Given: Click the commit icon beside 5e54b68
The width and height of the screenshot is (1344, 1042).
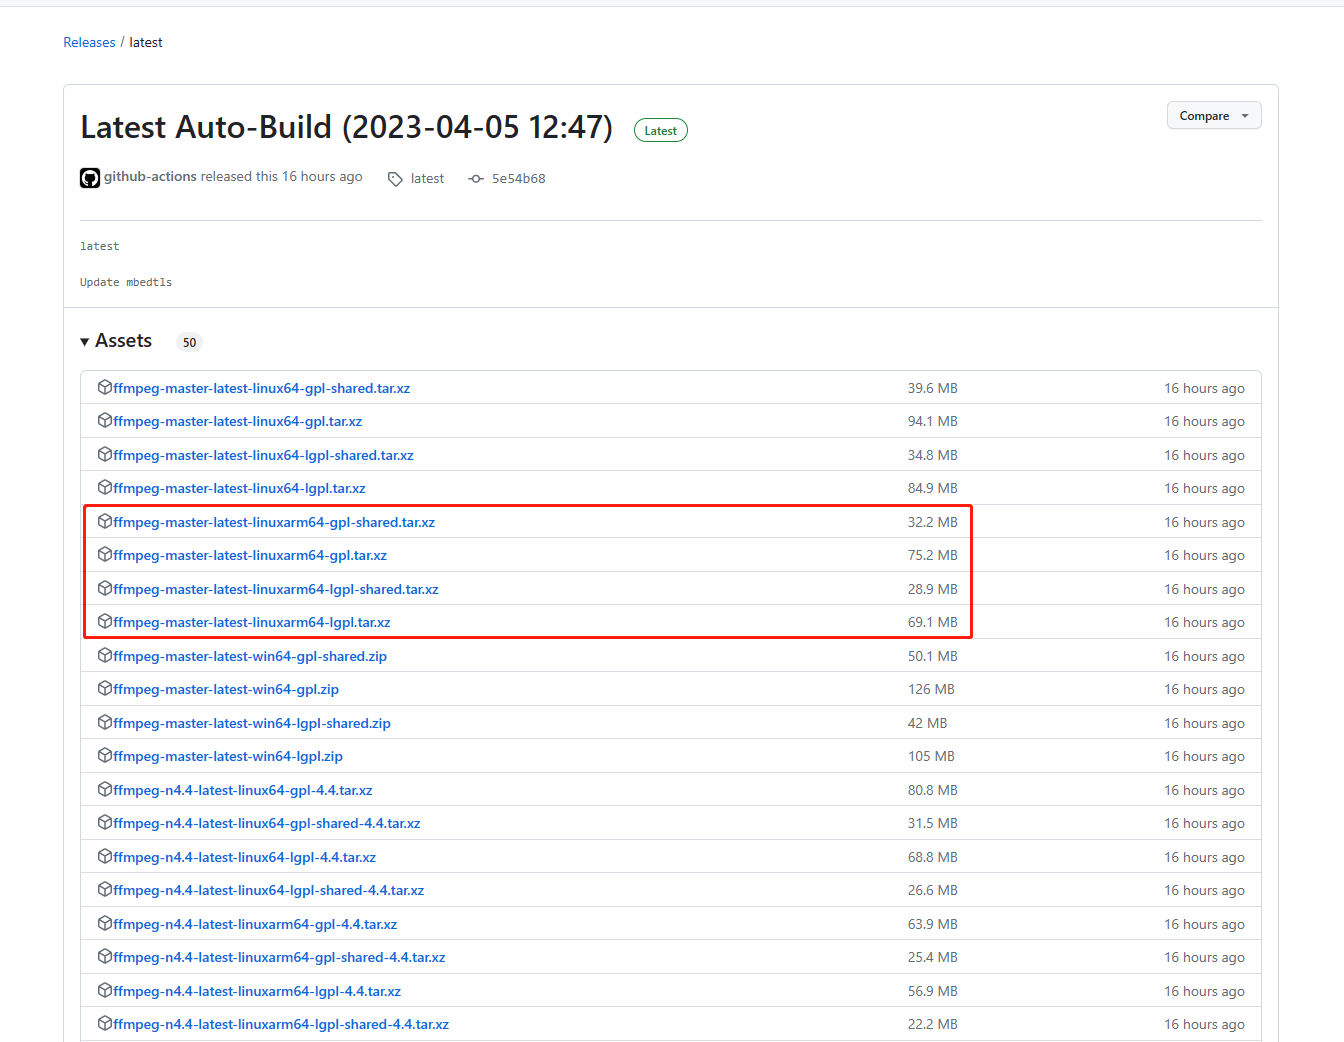Looking at the screenshot, I should (476, 179).
